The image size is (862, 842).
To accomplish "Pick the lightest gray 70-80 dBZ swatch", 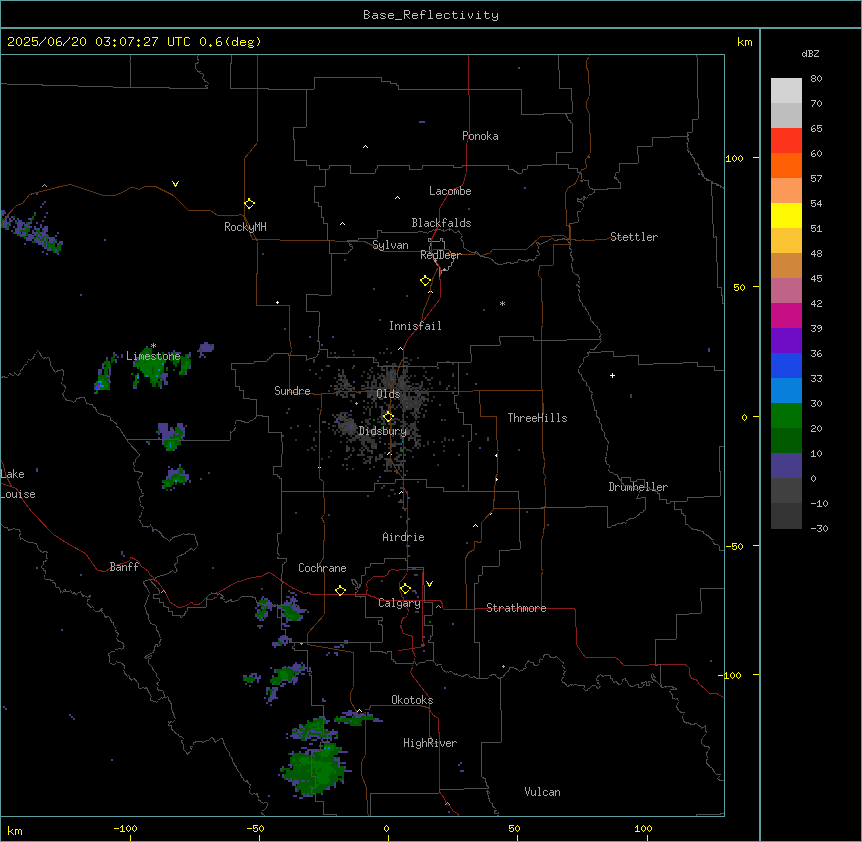I will click(786, 91).
